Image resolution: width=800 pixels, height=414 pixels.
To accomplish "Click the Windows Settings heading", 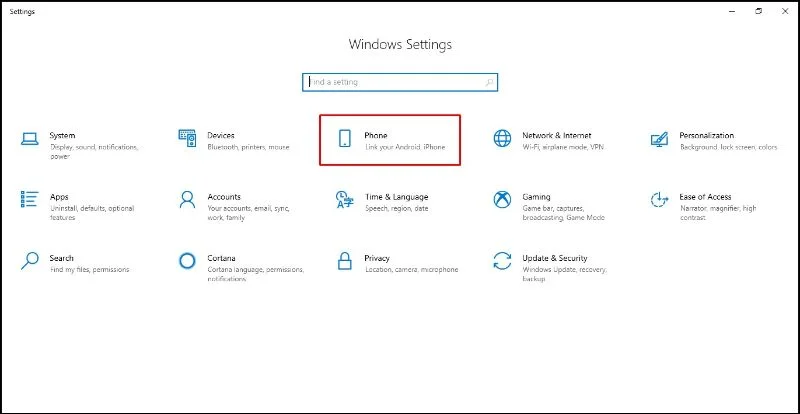I will [x=400, y=44].
